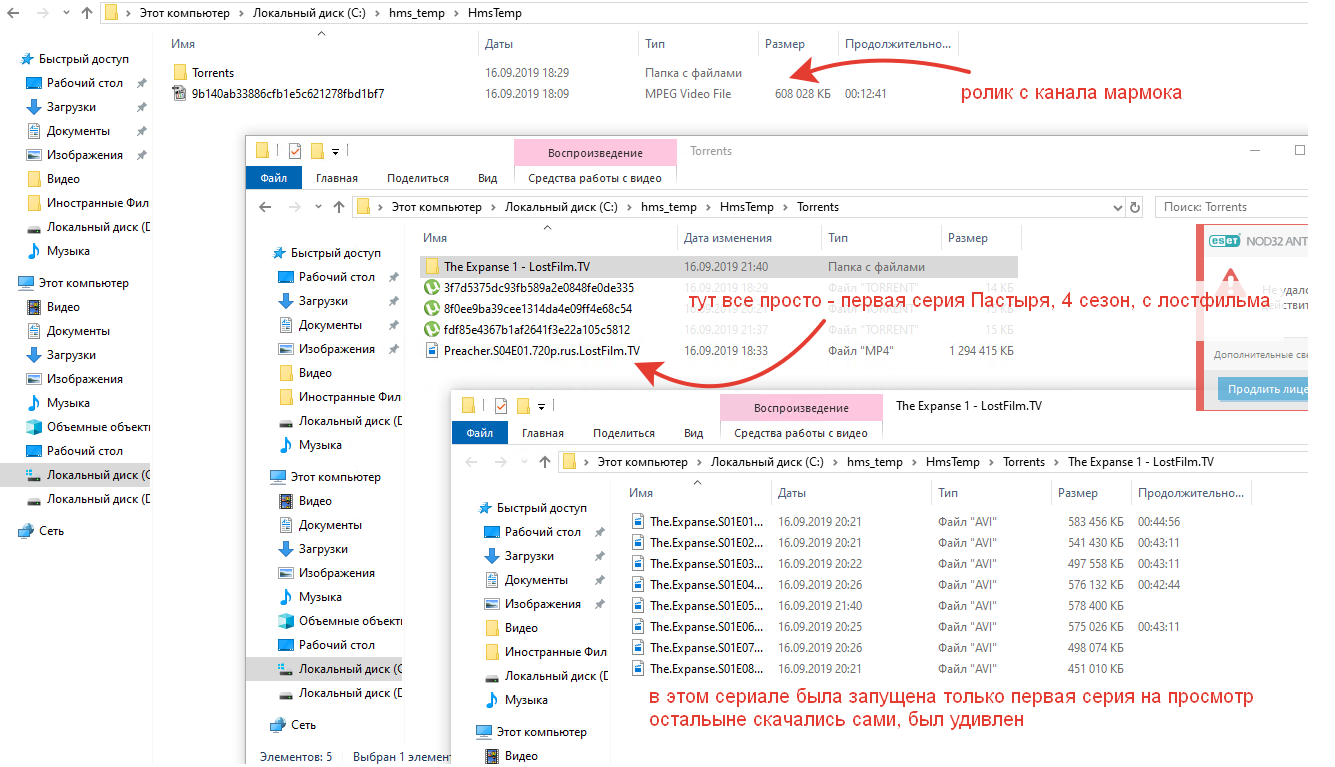Screen dimensions: 1335x767
Task: Expand chevron after HmsTemp in Torrents window breadcrumb
Action: pyautogui.click(x=785, y=208)
